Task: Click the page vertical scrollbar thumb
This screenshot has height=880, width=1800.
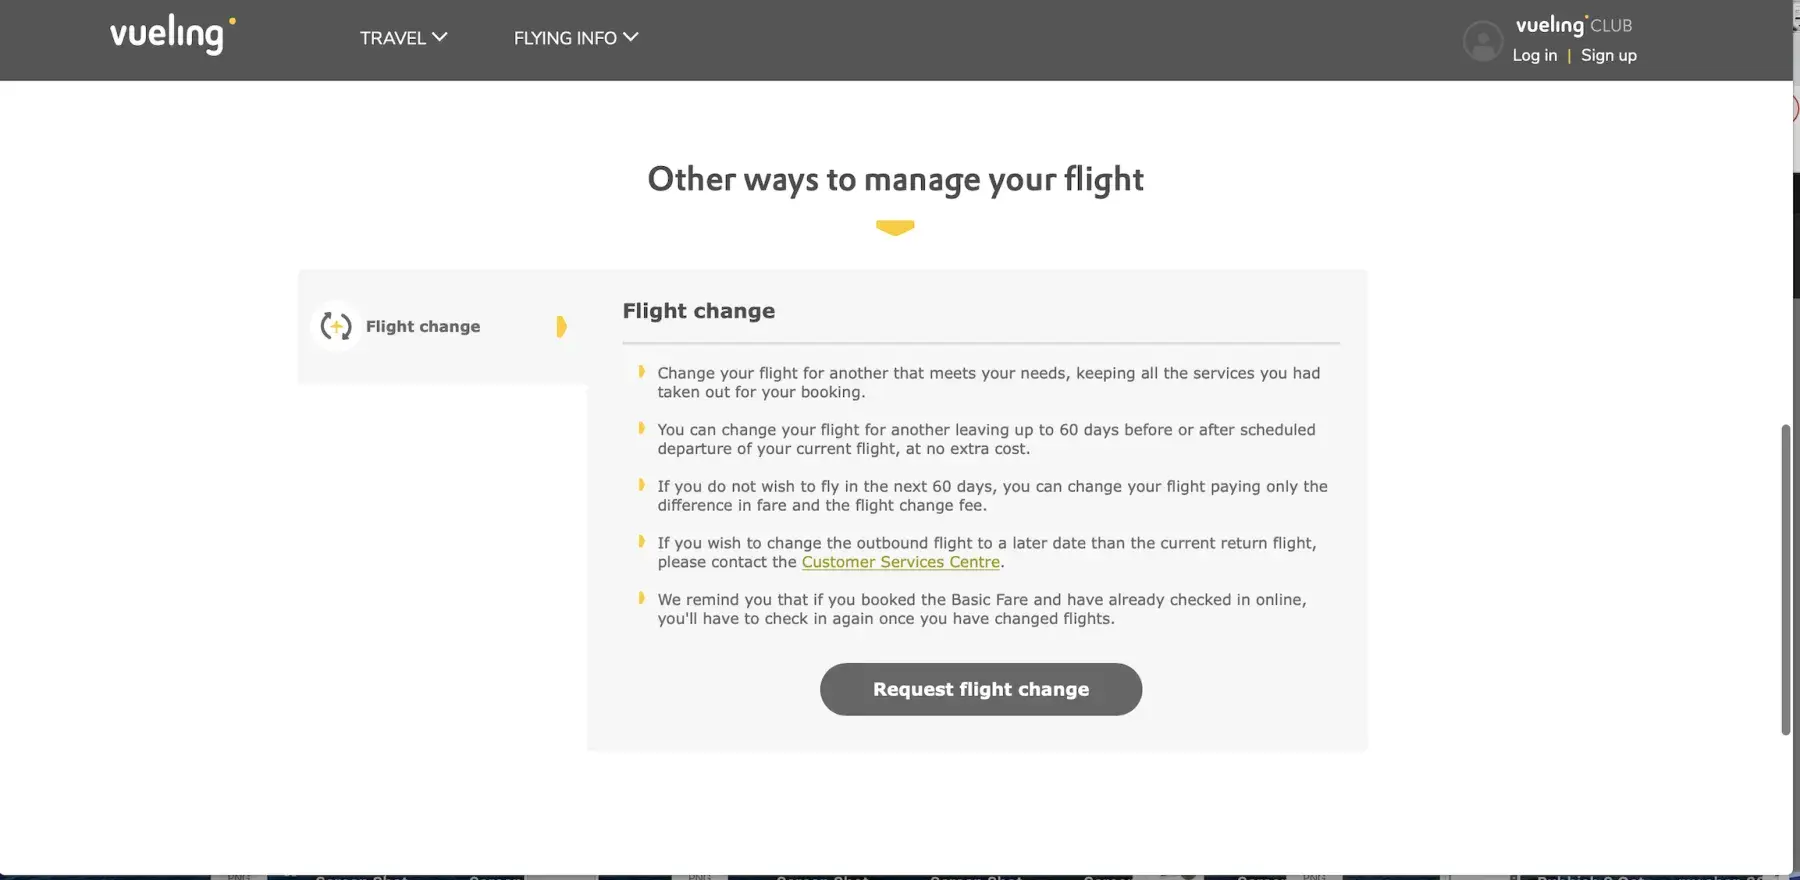Action: [1785, 580]
